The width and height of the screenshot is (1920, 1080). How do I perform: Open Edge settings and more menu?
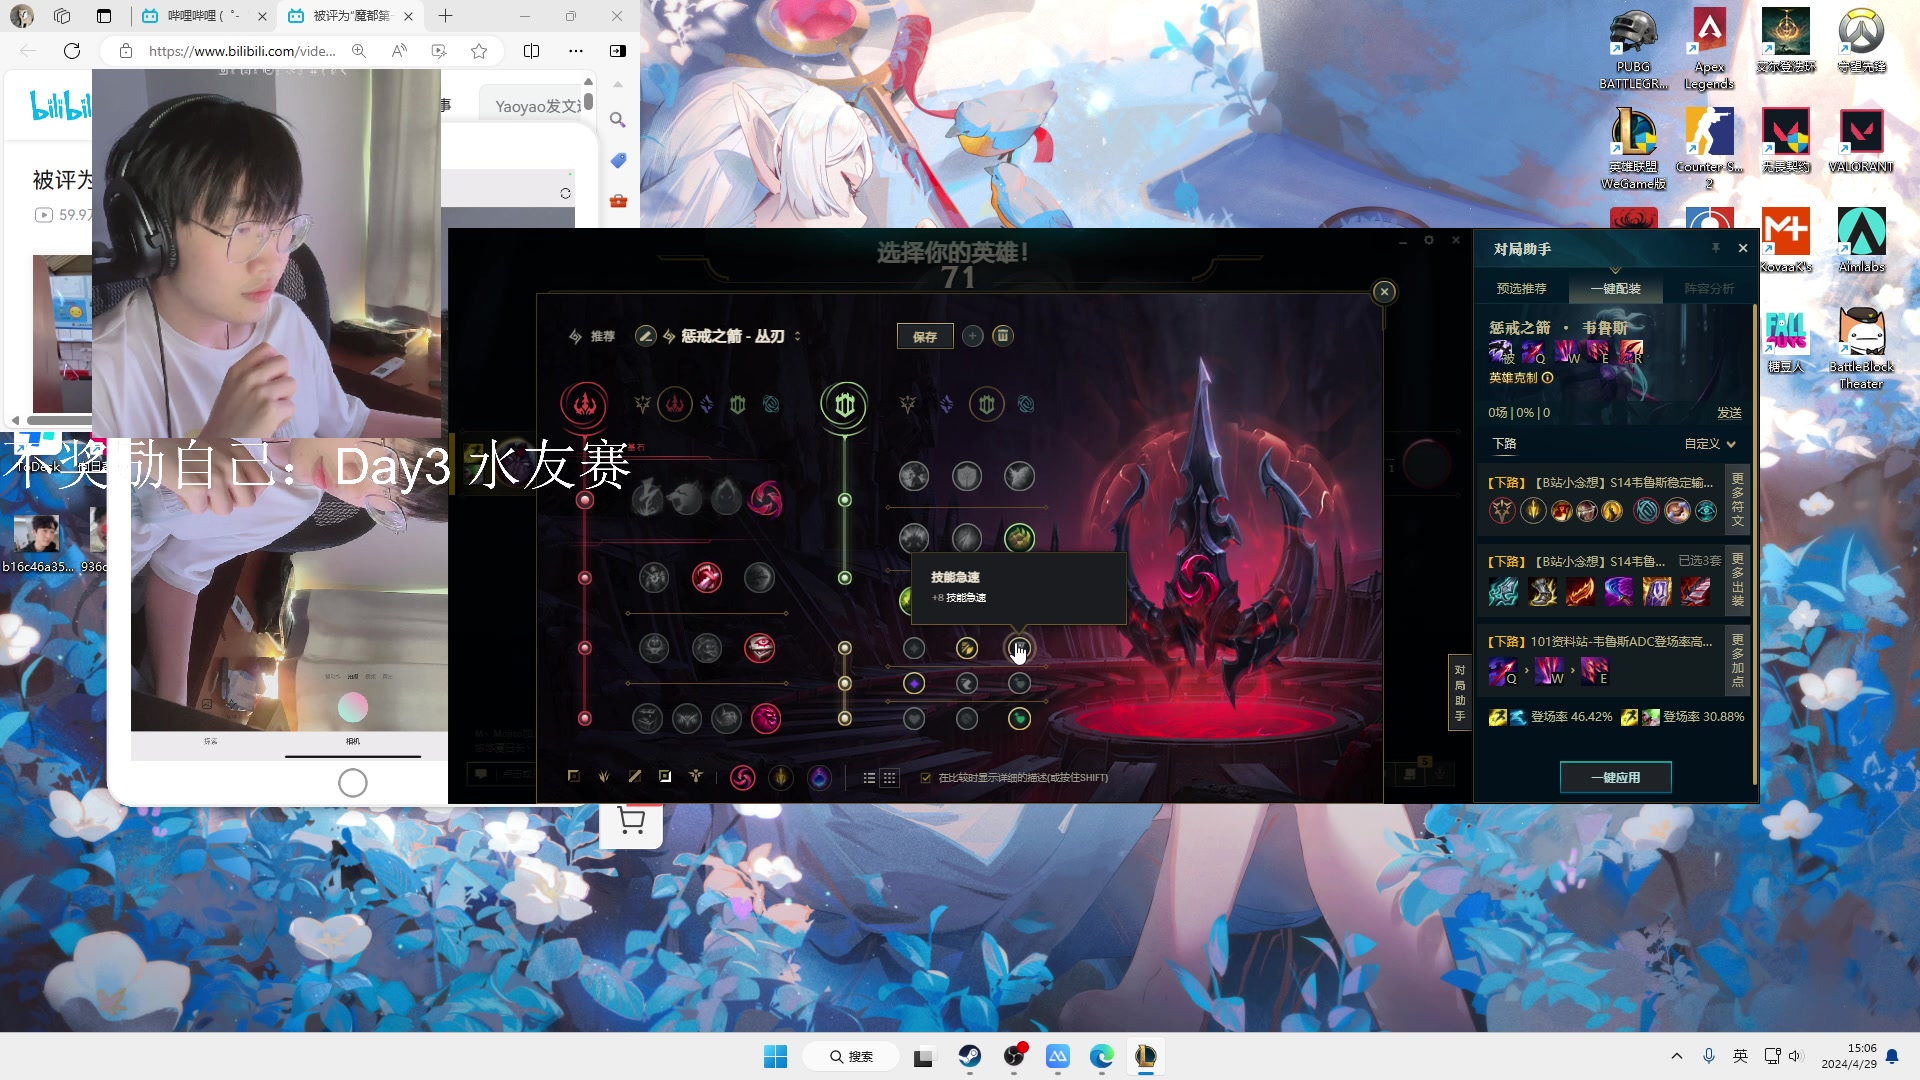pos(576,51)
